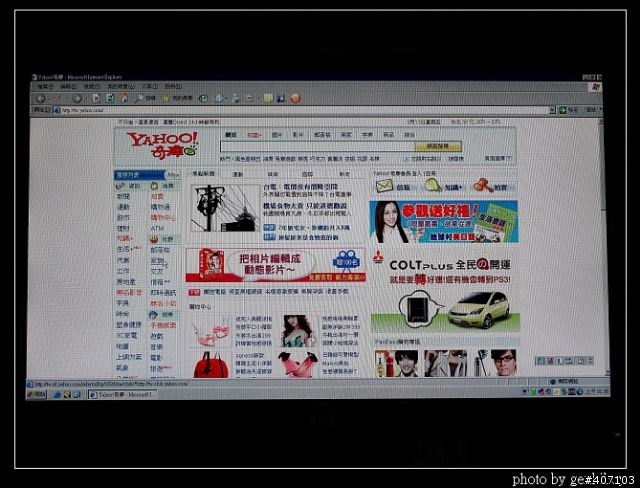Viewport: 640px width, 488px height.
Task: Open the Tools menu in Internet Explorer
Action: [x=150, y=87]
